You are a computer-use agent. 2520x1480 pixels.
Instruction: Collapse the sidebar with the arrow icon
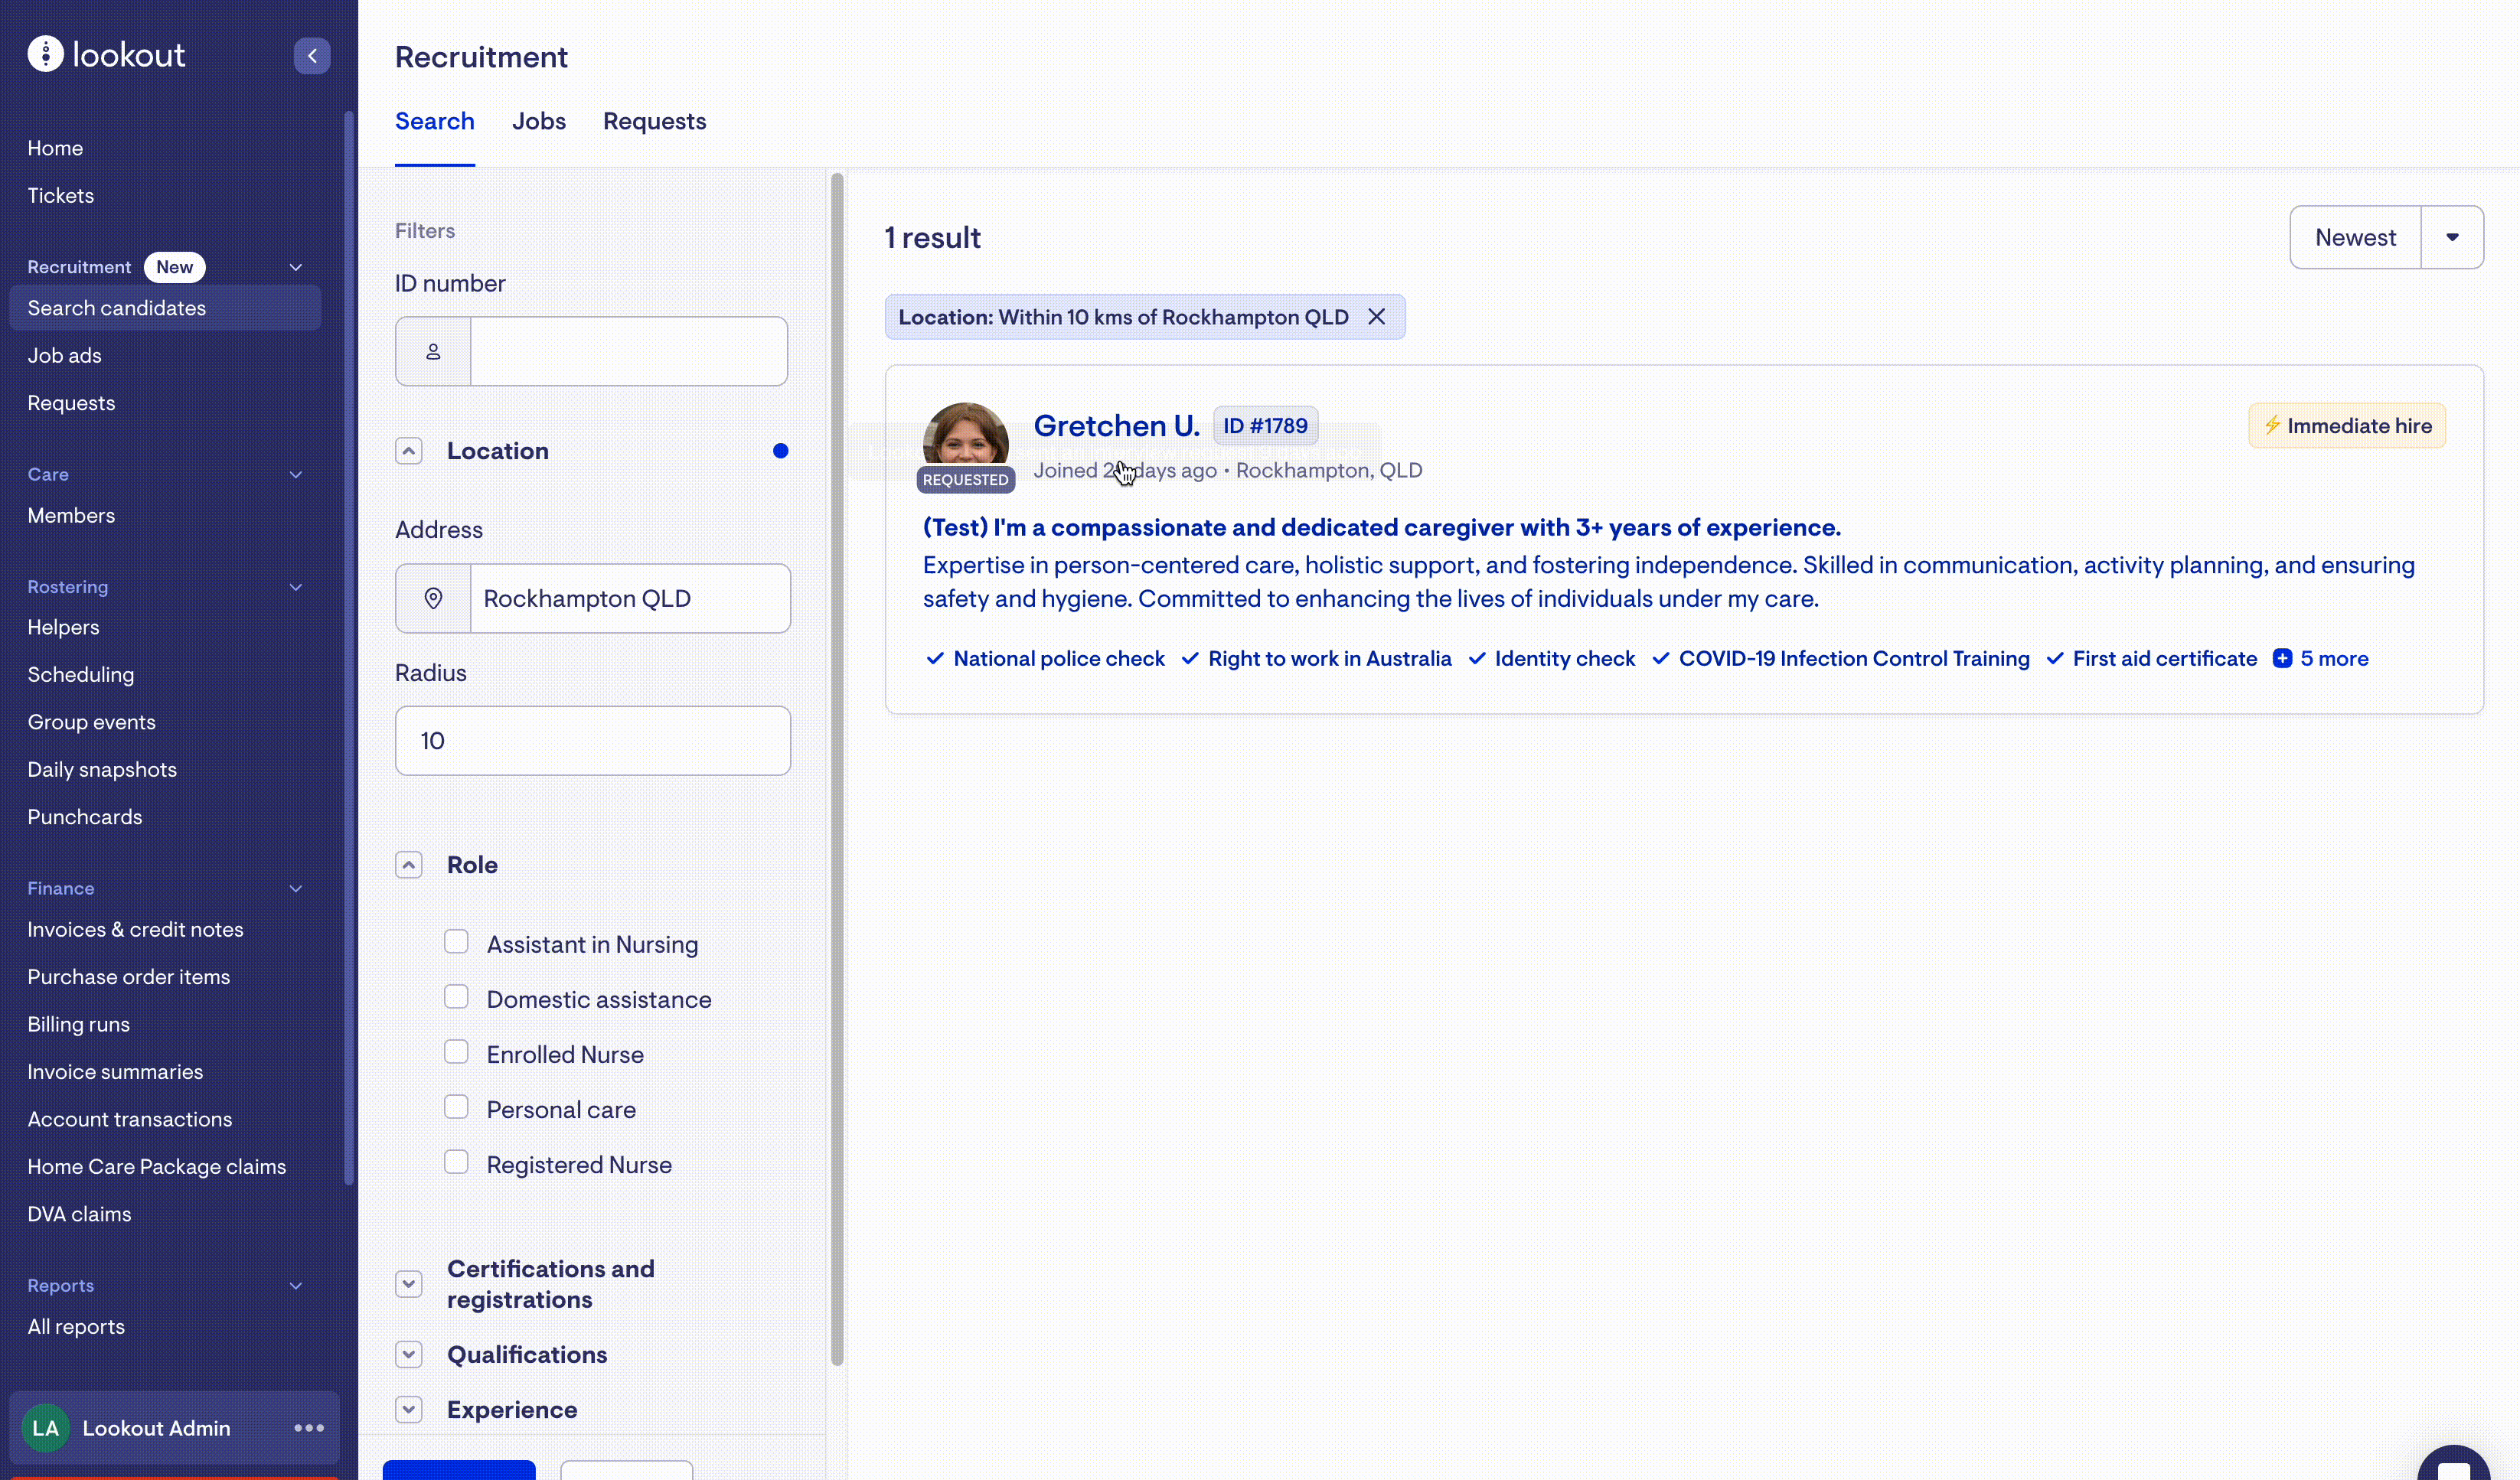312,56
